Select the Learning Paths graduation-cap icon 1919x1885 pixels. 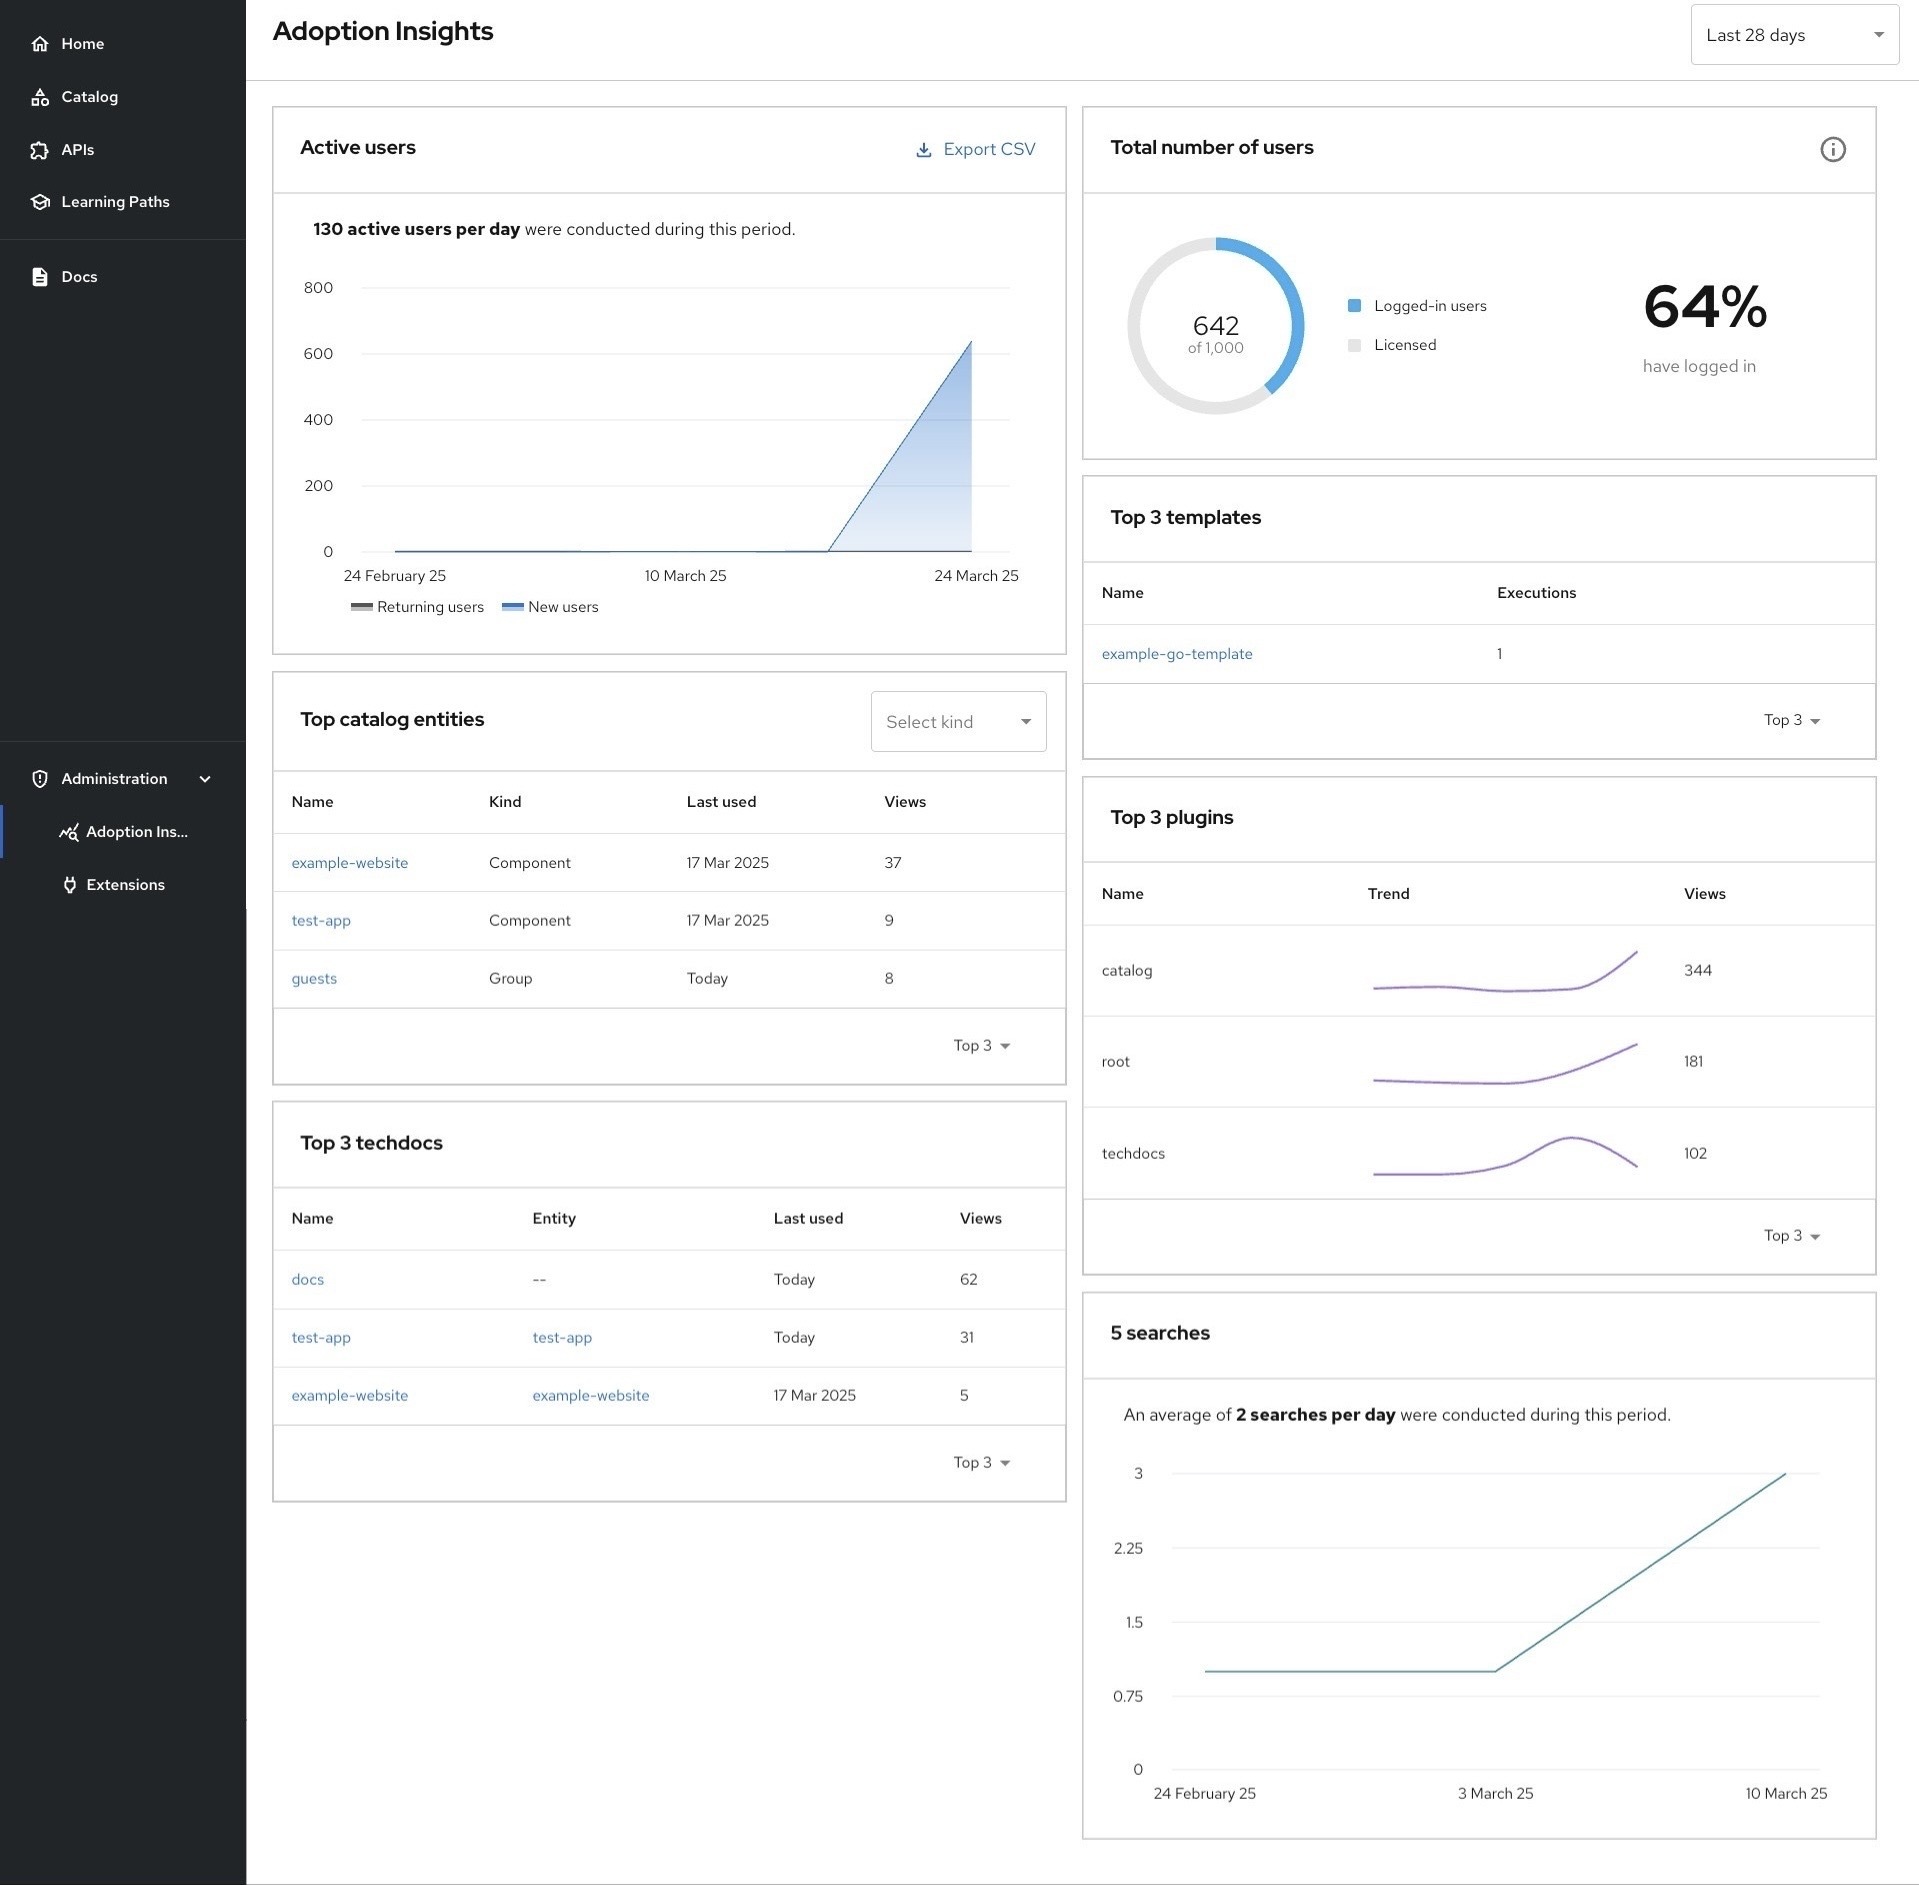pos(40,201)
